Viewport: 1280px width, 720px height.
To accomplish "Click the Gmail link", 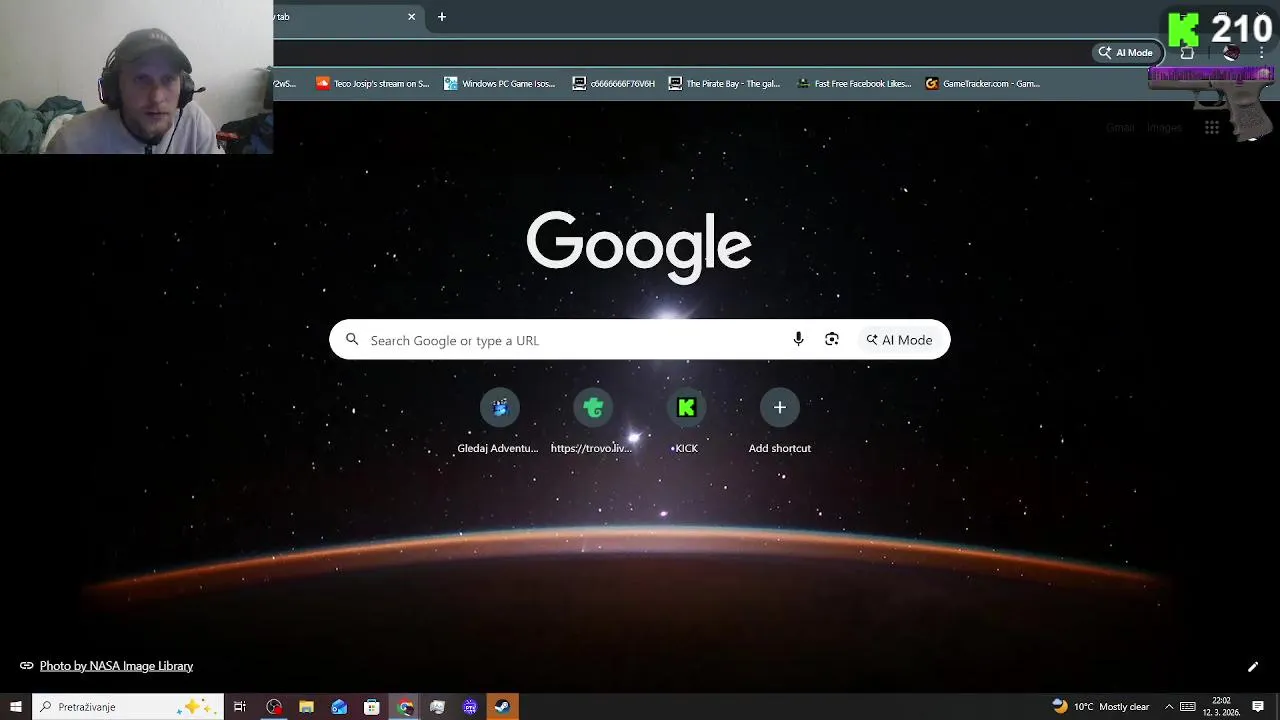I will 1120,127.
